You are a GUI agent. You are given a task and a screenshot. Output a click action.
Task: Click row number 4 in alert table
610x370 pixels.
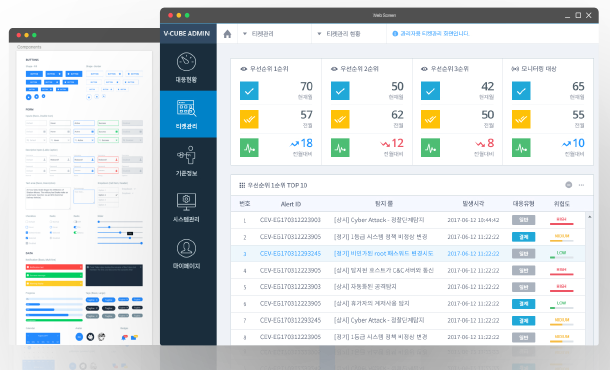click(245, 270)
